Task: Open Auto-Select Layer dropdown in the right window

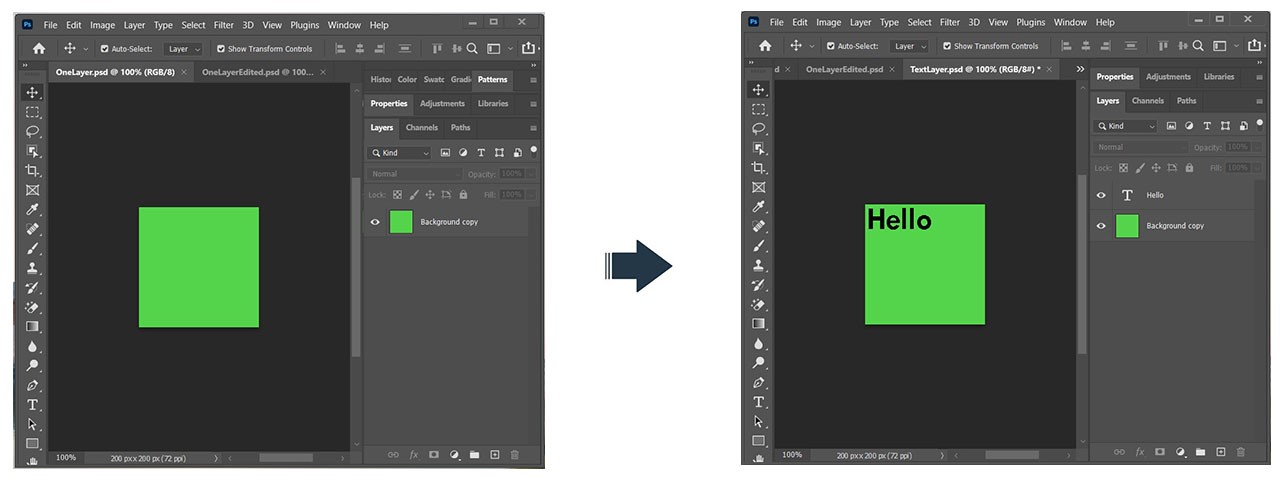Action: [x=910, y=46]
